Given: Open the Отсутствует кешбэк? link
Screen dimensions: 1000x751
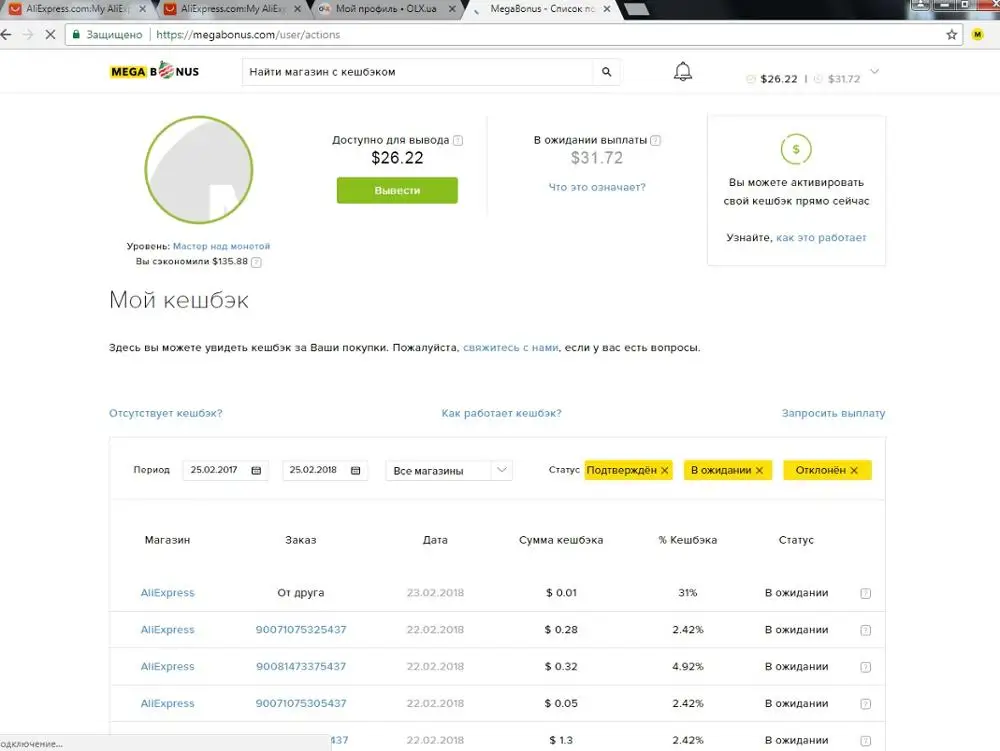Looking at the screenshot, I should pyautogui.click(x=166, y=413).
